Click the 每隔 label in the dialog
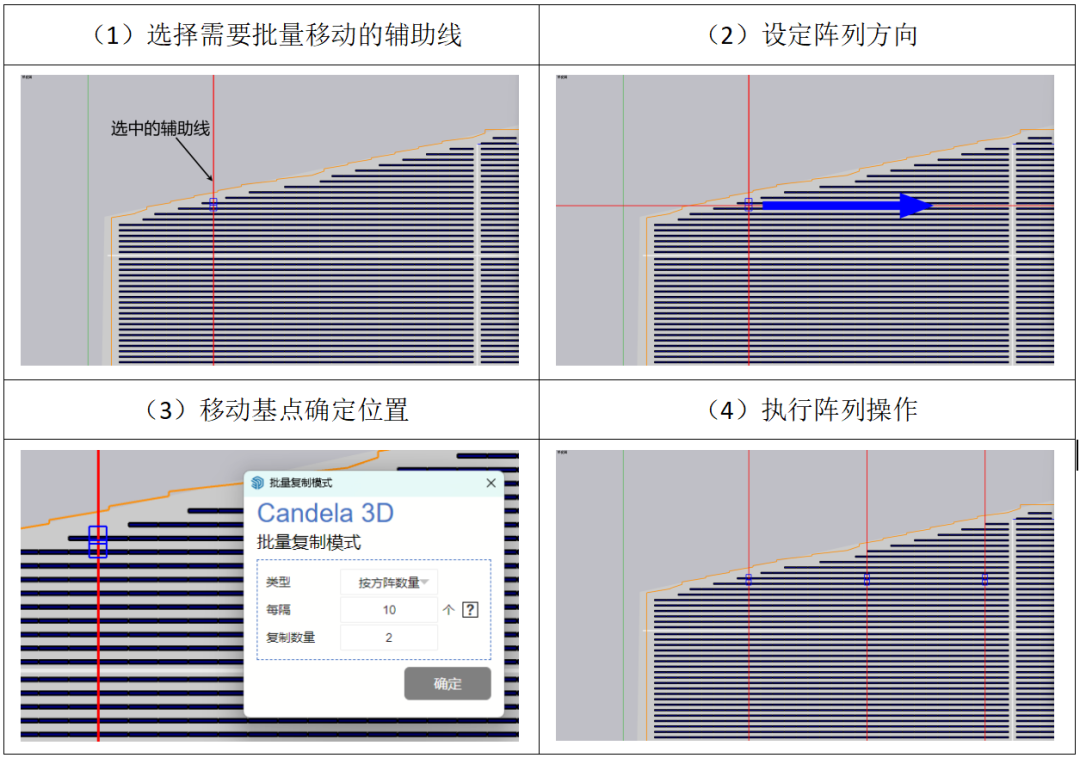Screen dimensions: 1080x758 pyautogui.click(x=278, y=609)
